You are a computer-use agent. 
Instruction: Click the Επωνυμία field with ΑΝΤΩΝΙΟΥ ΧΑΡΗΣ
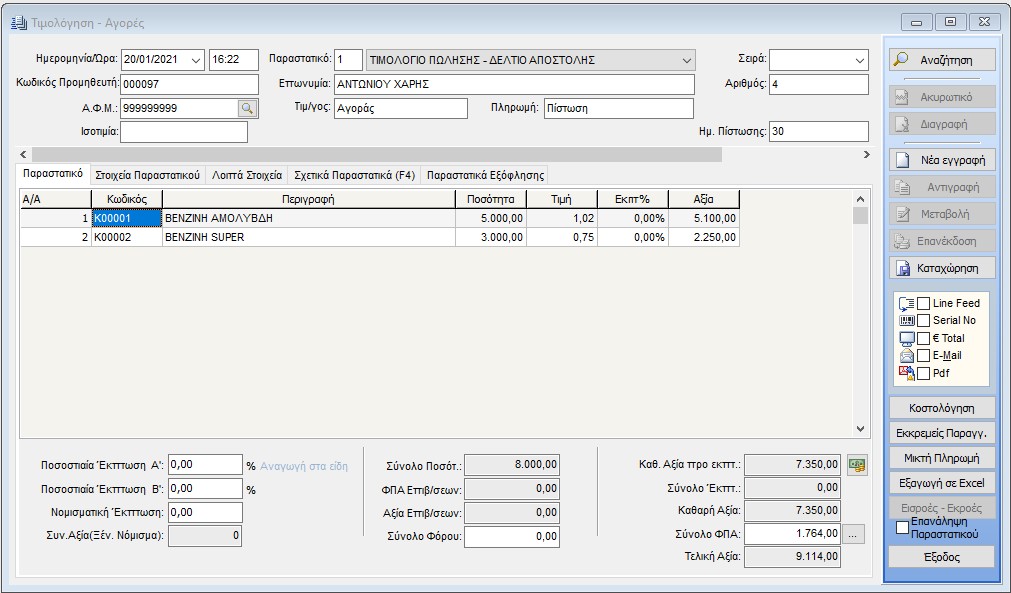(515, 84)
